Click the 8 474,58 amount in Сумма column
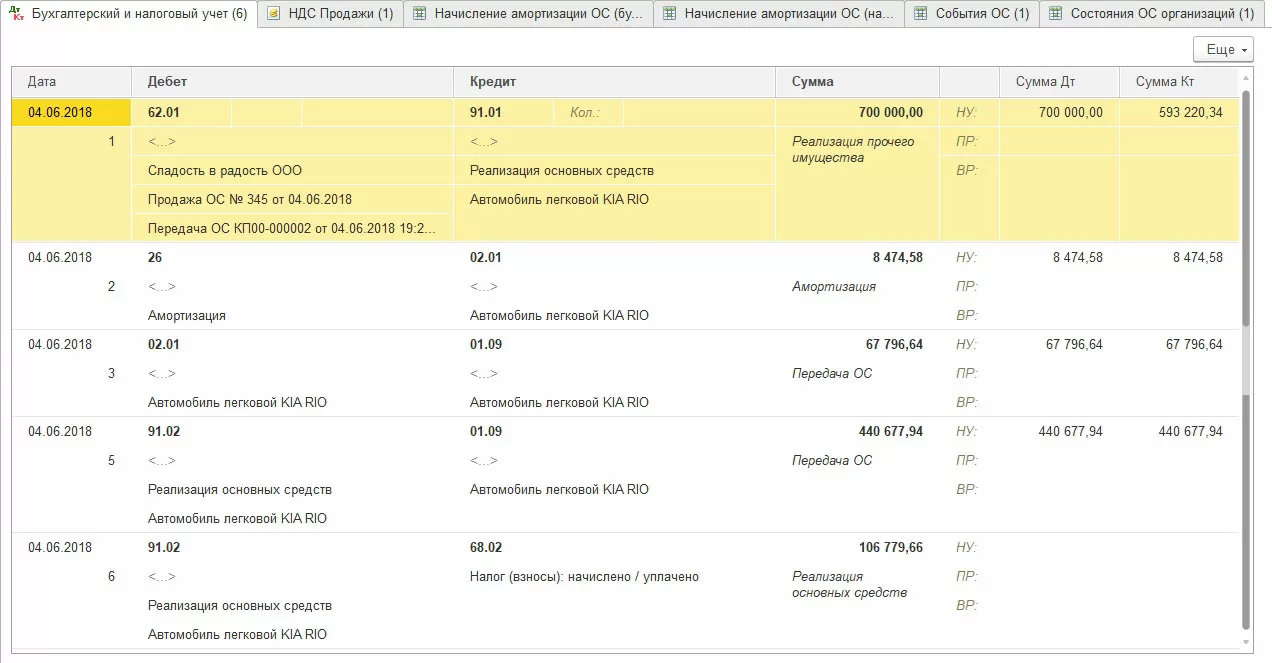This screenshot has height=663, width=1272. [897, 258]
